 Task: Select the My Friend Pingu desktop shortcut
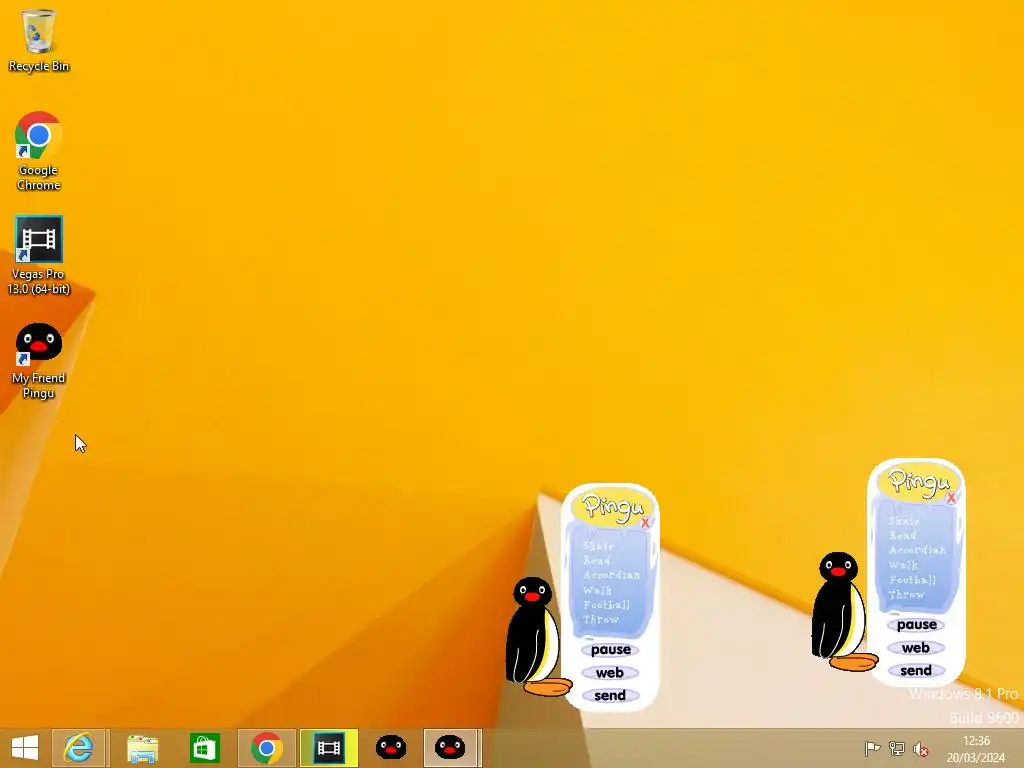pyautogui.click(x=39, y=360)
